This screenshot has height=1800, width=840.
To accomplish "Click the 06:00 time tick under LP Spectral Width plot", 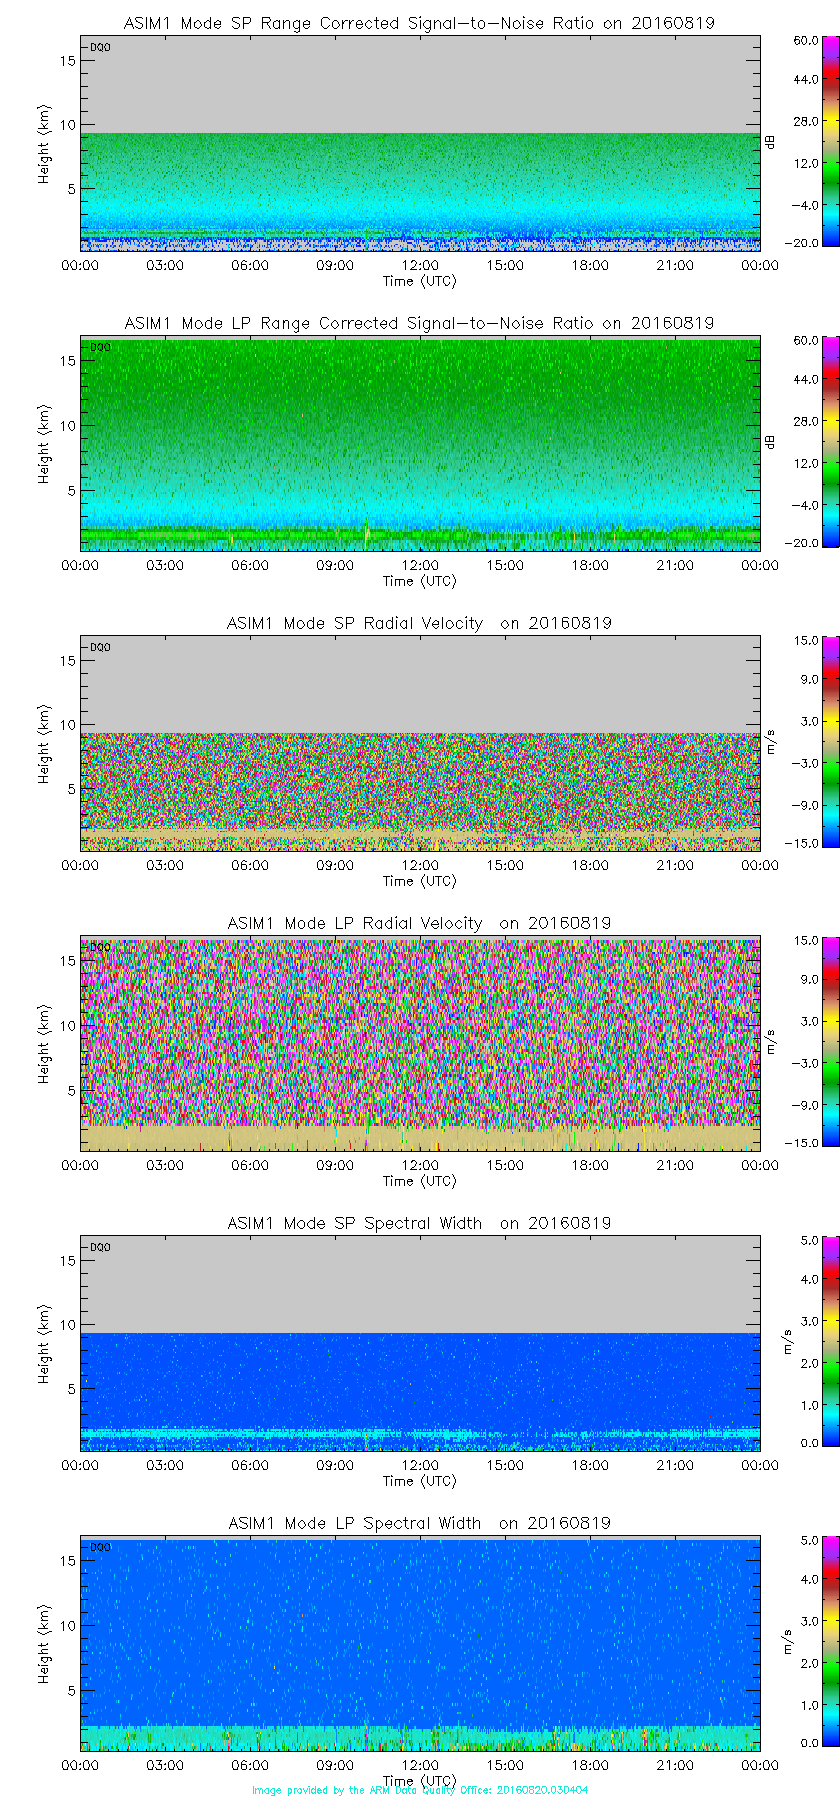I will coord(250,1765).
